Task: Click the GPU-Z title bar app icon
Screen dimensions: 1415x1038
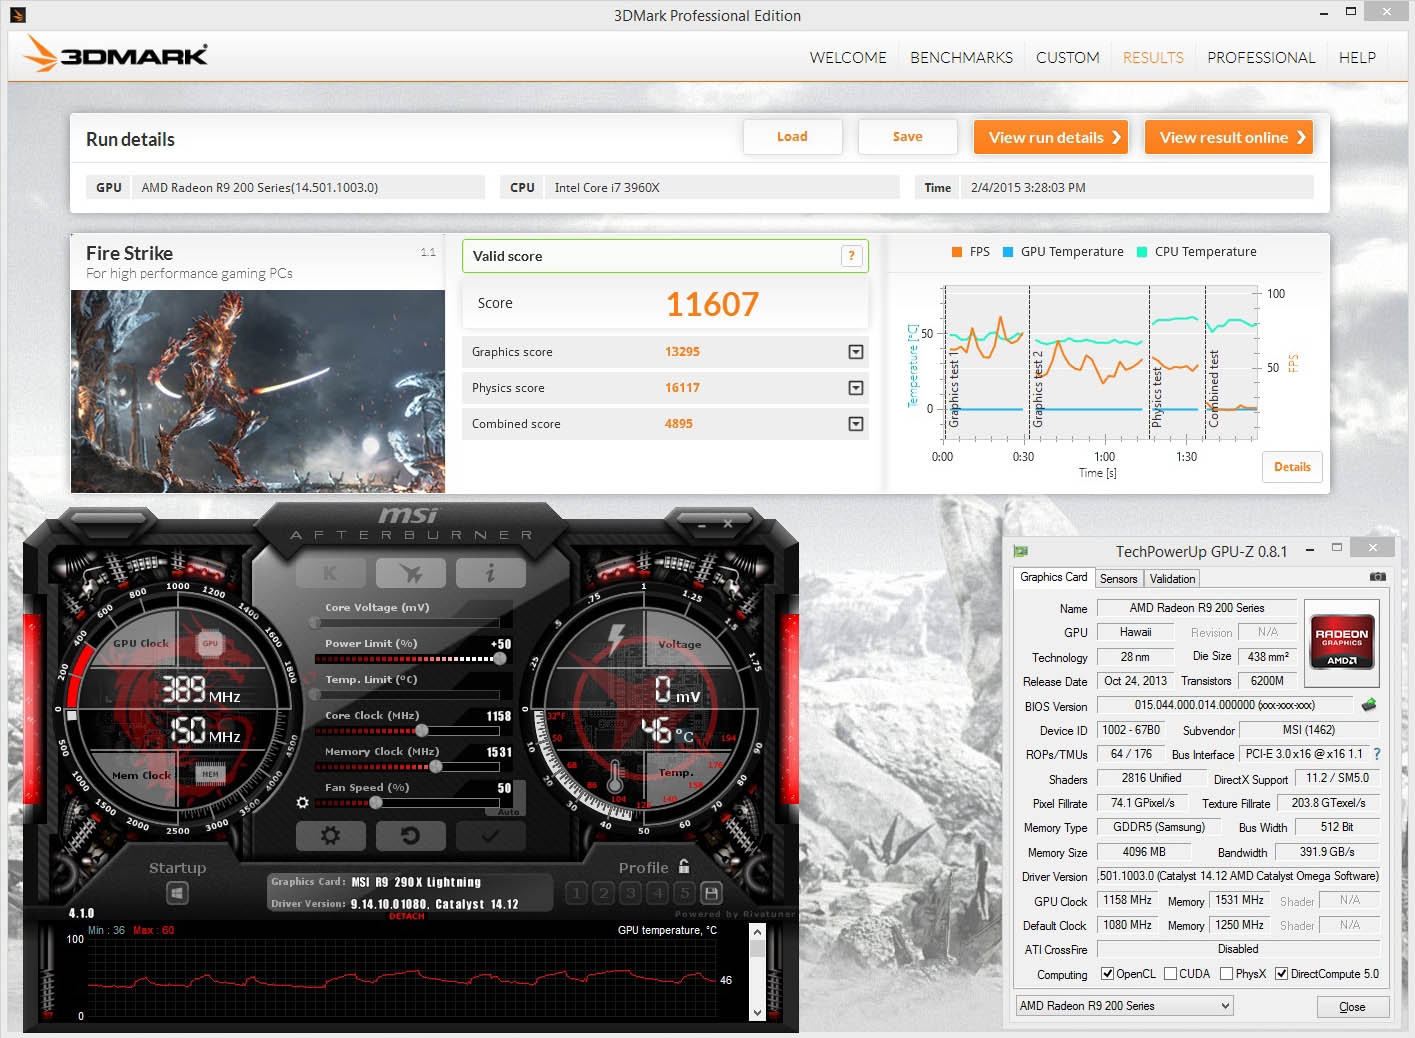Action: click(1021, 551)
